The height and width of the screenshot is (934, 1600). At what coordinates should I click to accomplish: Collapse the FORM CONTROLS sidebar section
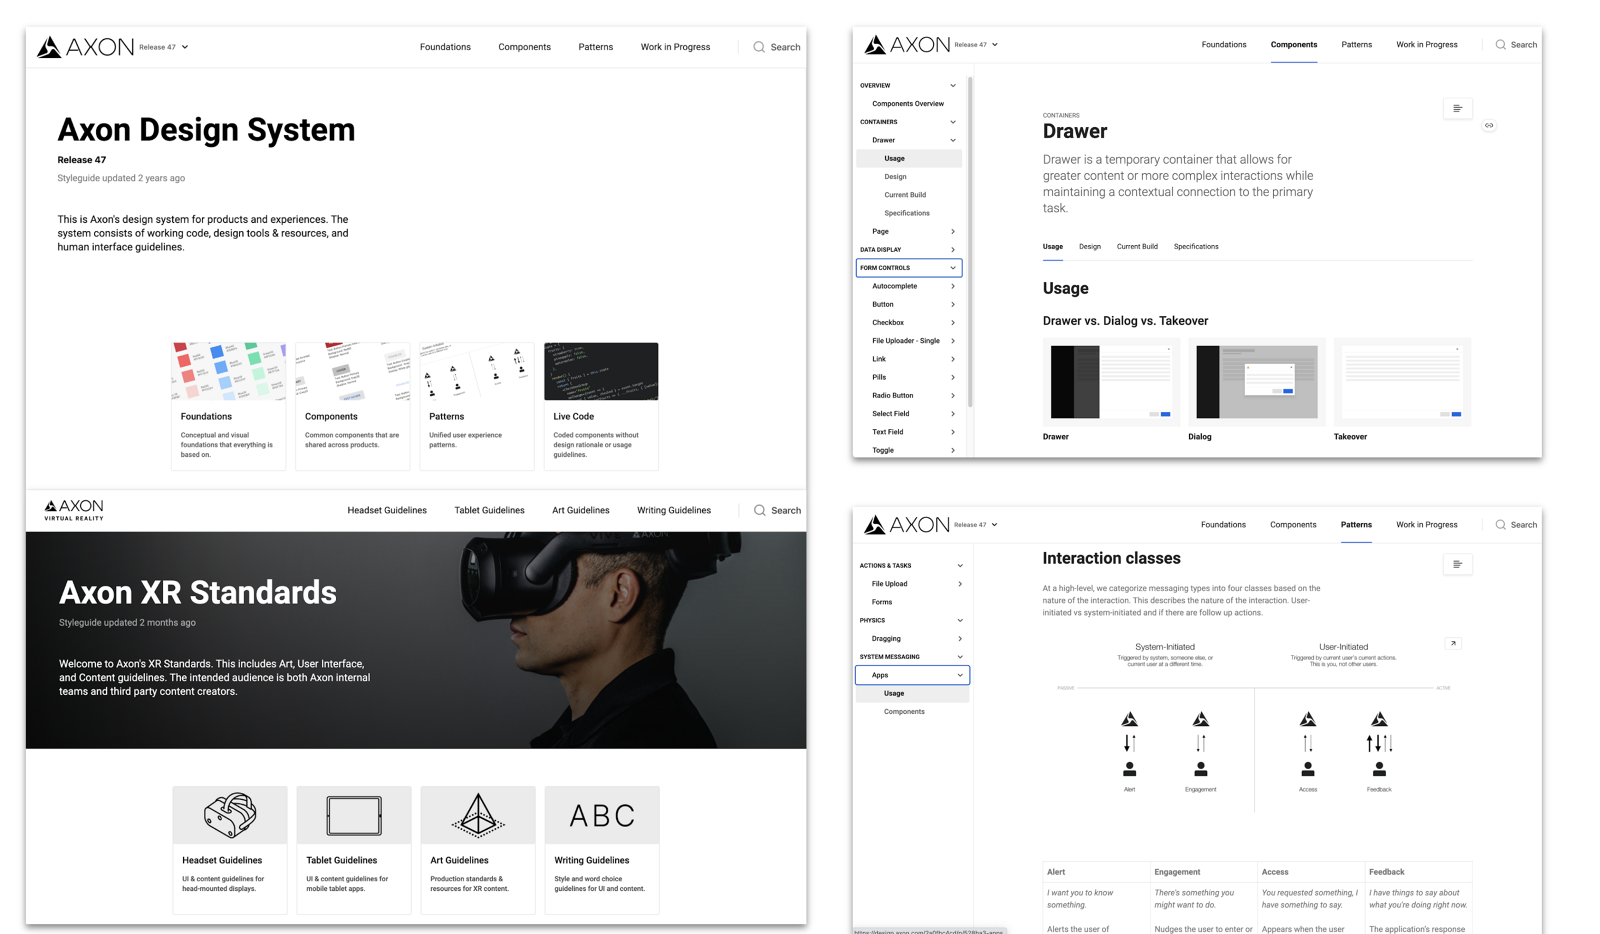click(x=953, y=268)
